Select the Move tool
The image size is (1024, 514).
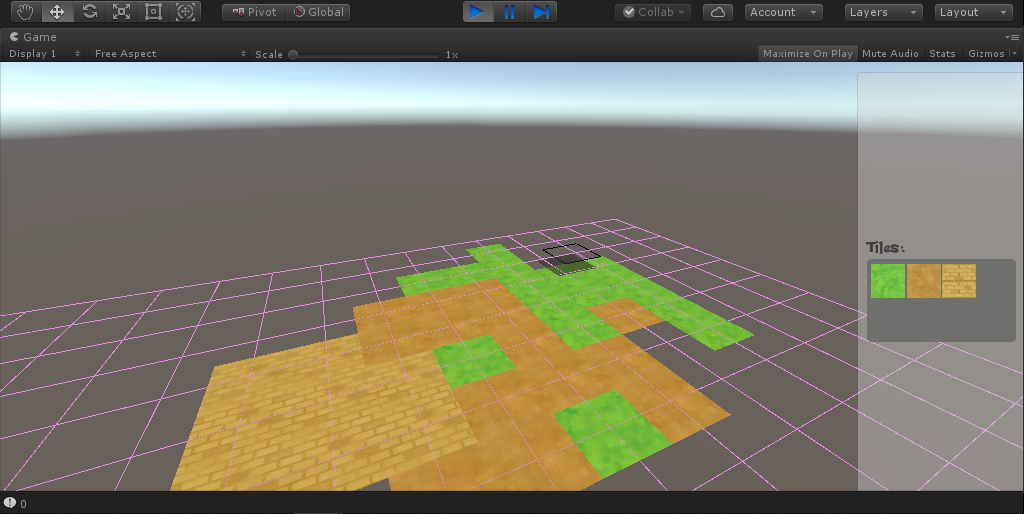[x=57, y=12]
